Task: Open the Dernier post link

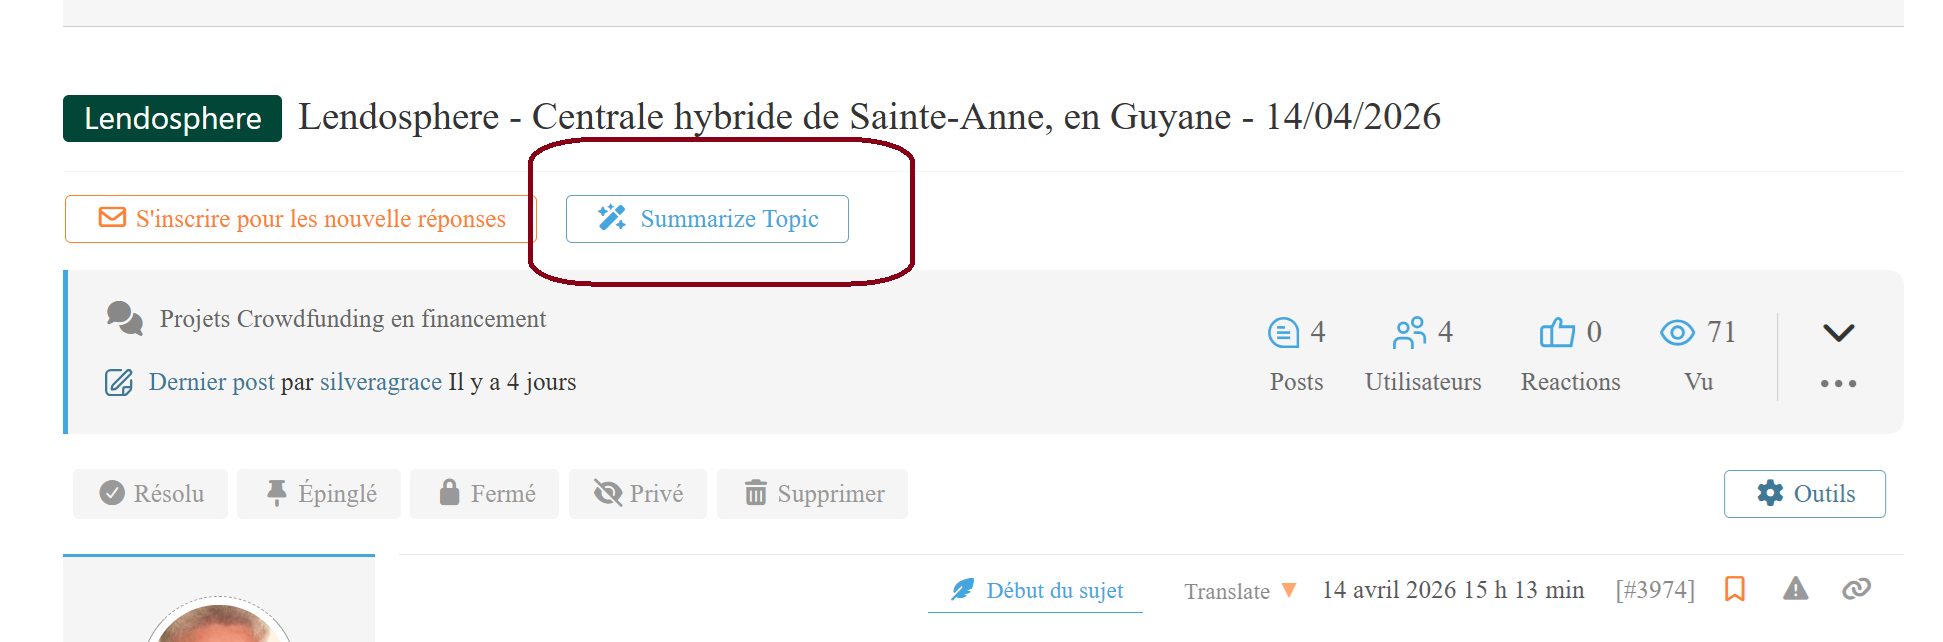Action: pos(211,382)
